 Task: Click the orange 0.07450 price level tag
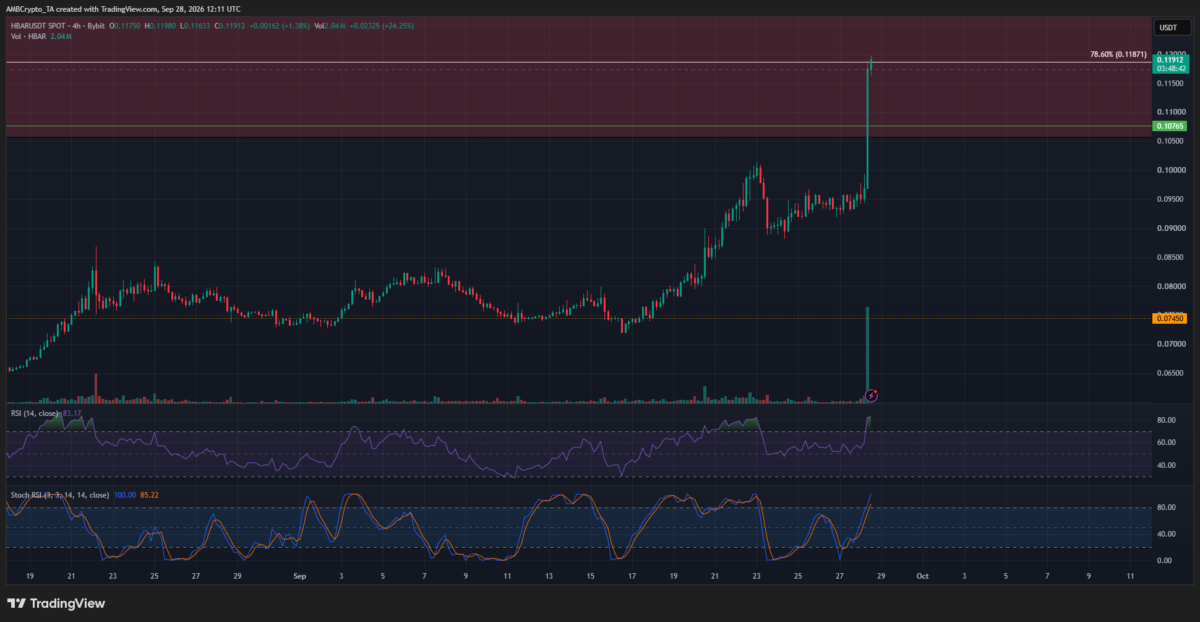coord(1168,318)
